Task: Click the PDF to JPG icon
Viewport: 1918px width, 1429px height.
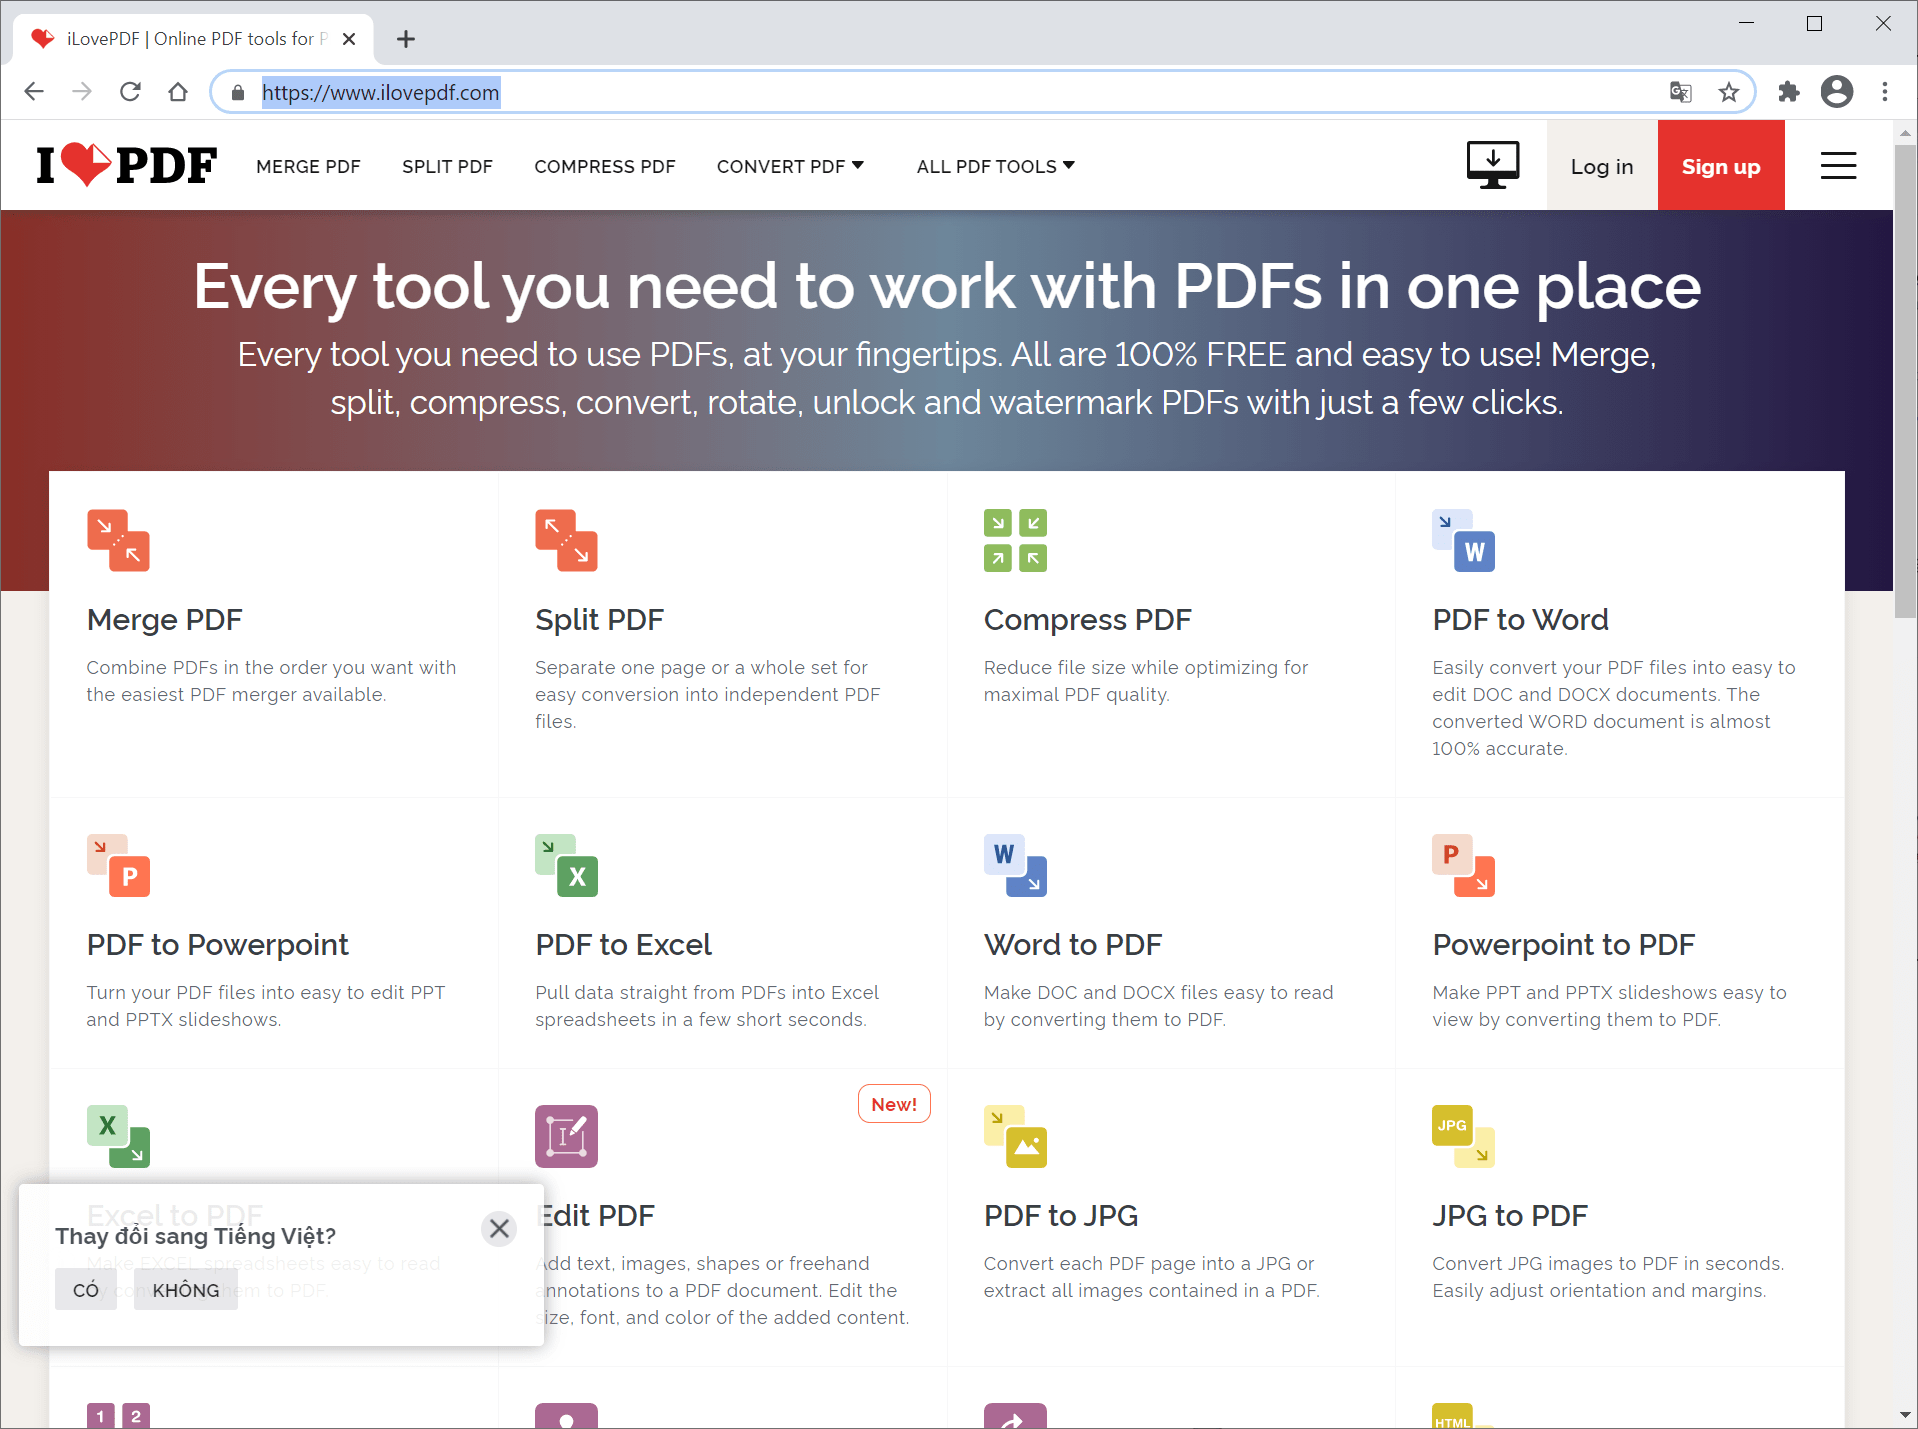Action: click(1015, 1136)
